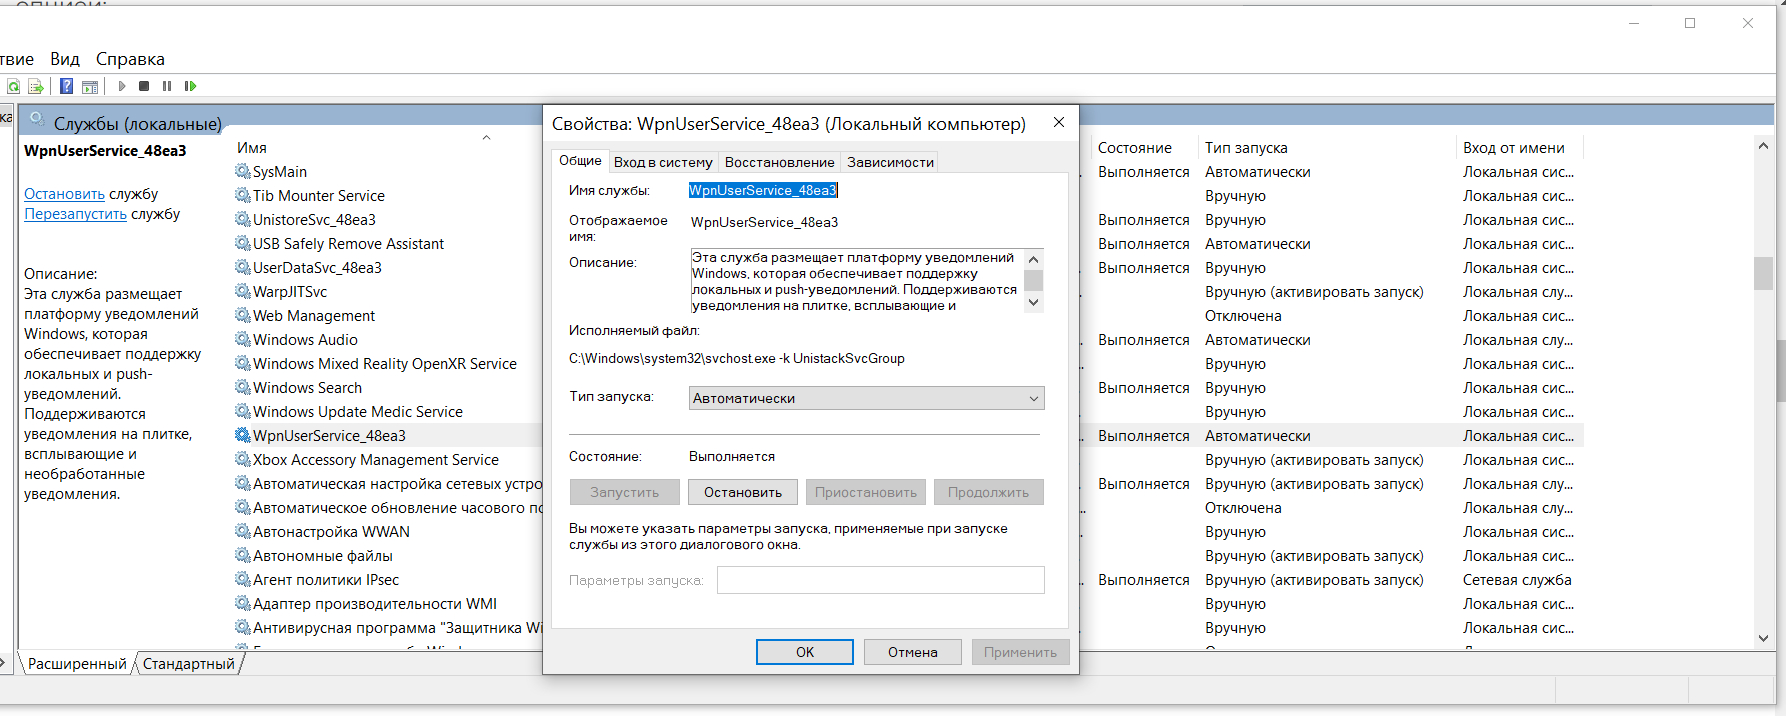The width and height of the screenshot is (1786, 716).
Task: Click the Агент политики IPsec gear icon
Action: point(243,579)
